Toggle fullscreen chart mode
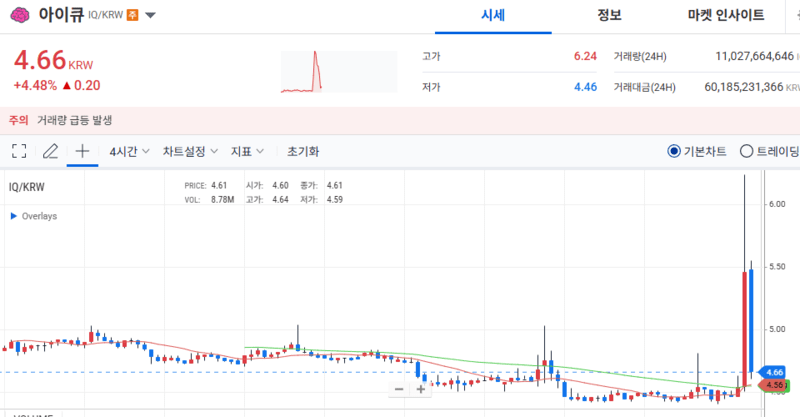 18,152
